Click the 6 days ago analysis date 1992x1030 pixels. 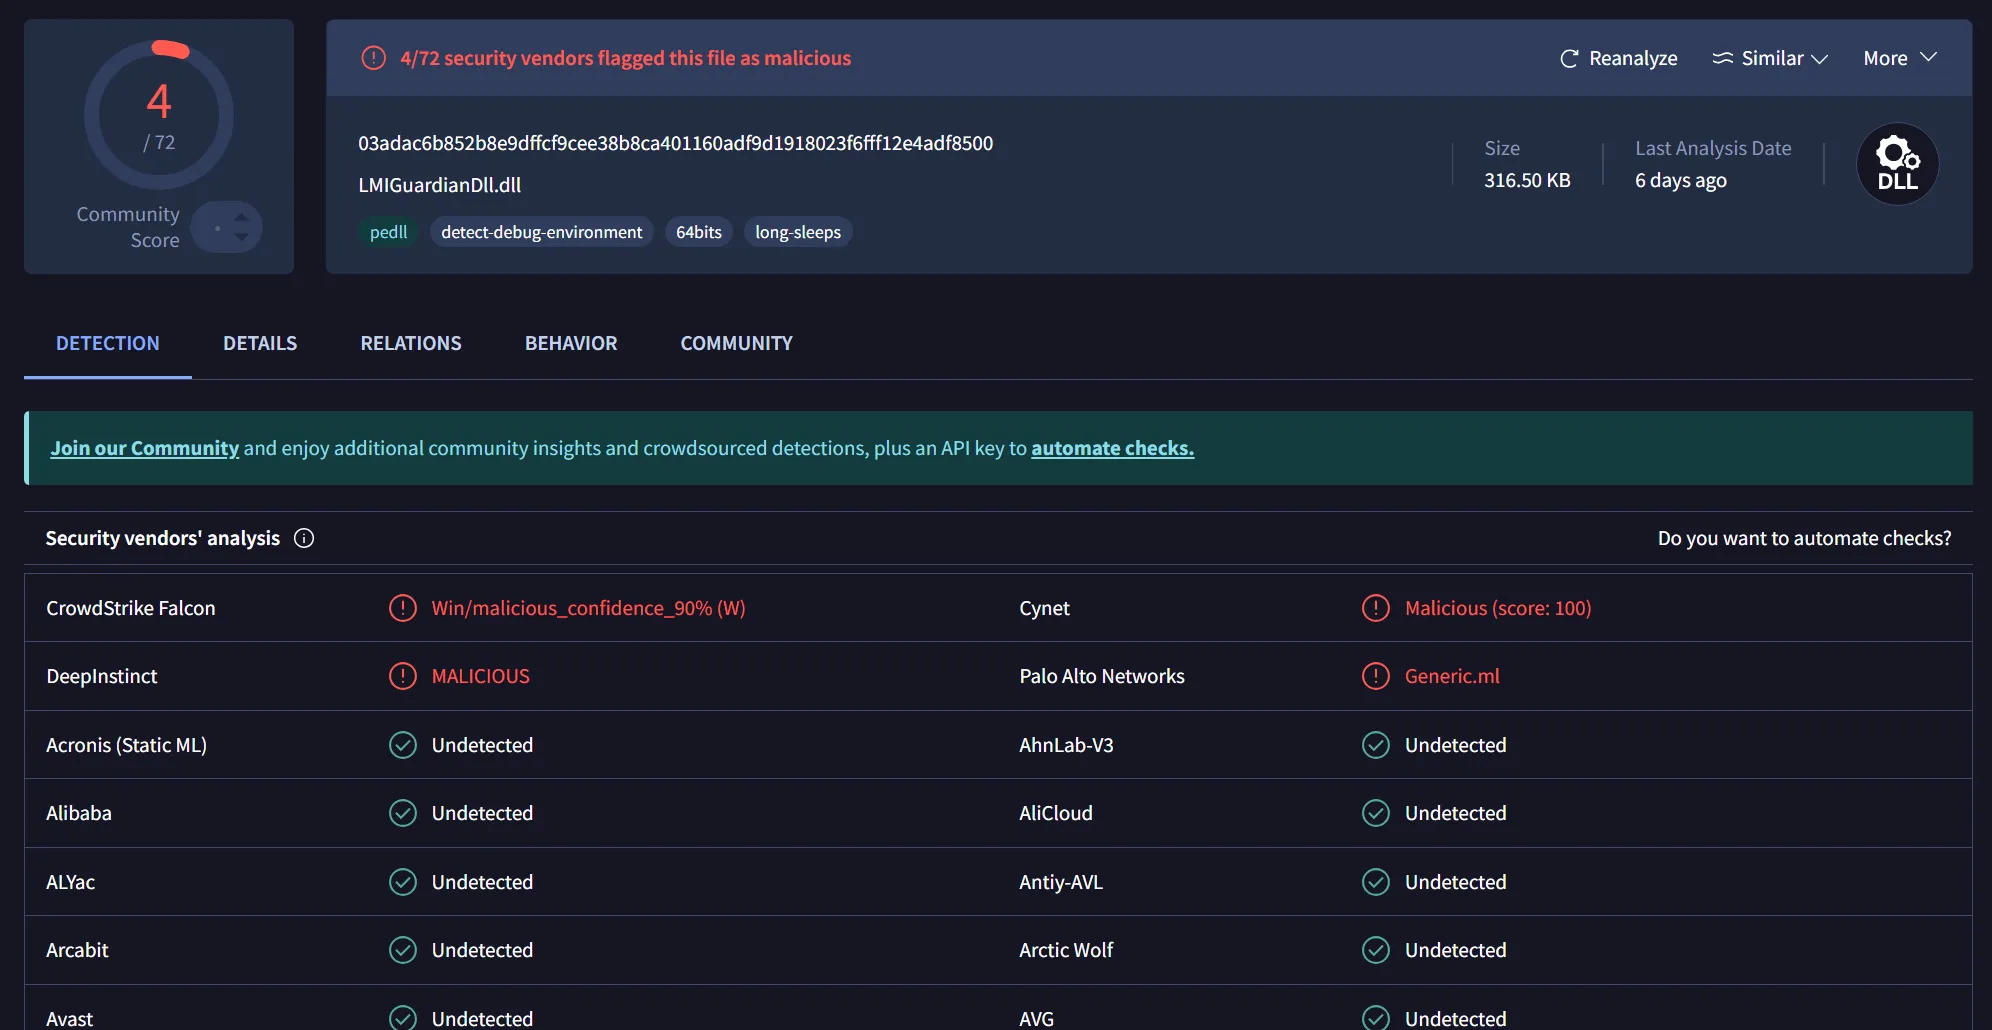1680,180
